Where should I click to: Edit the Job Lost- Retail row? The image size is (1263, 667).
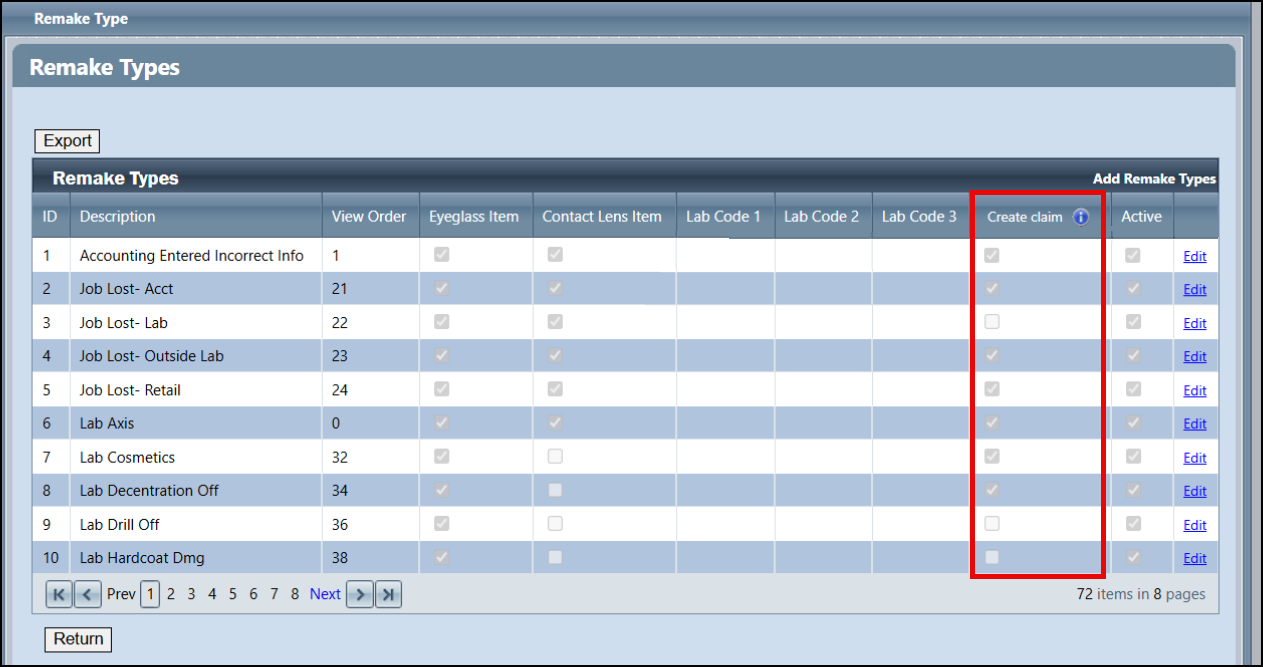click(1194, 391)
